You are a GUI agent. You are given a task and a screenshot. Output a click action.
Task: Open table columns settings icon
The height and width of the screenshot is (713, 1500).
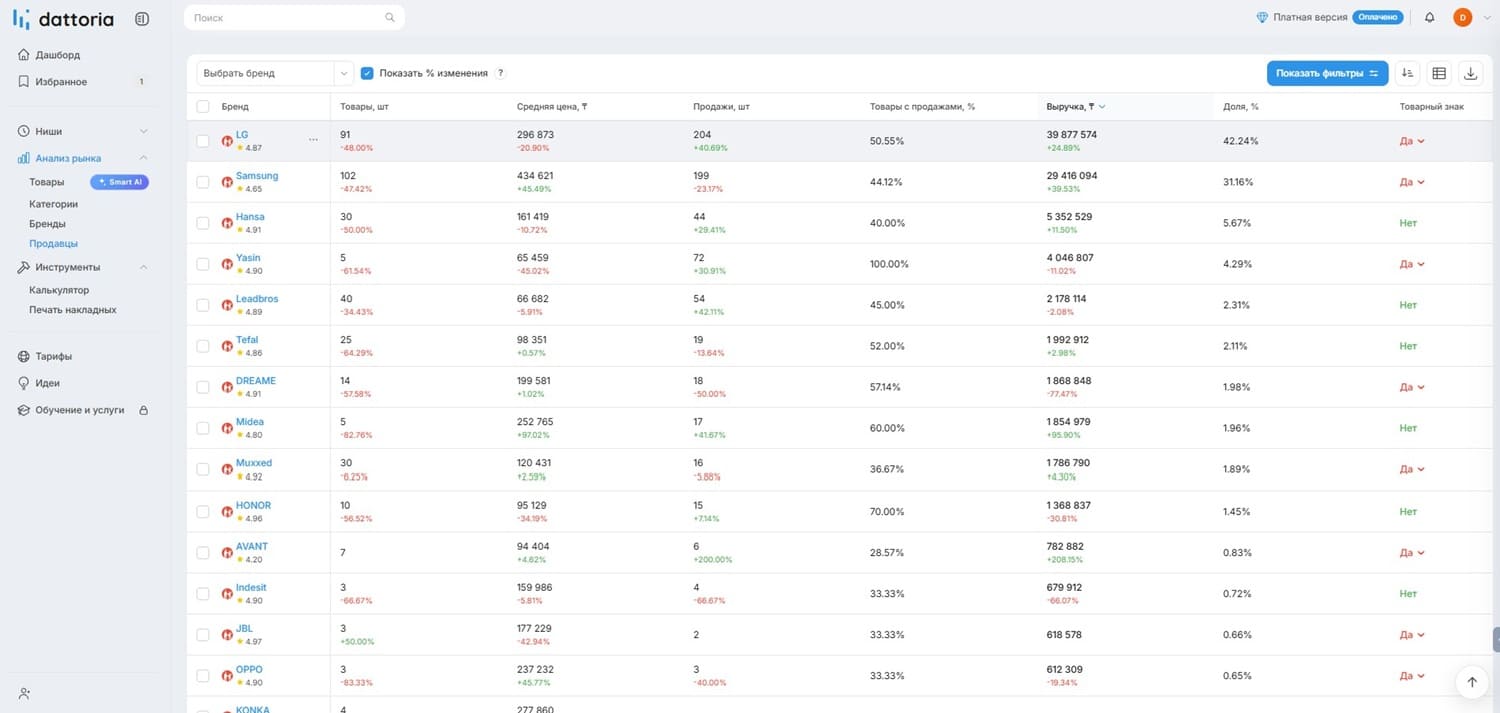coord(1439,73)
